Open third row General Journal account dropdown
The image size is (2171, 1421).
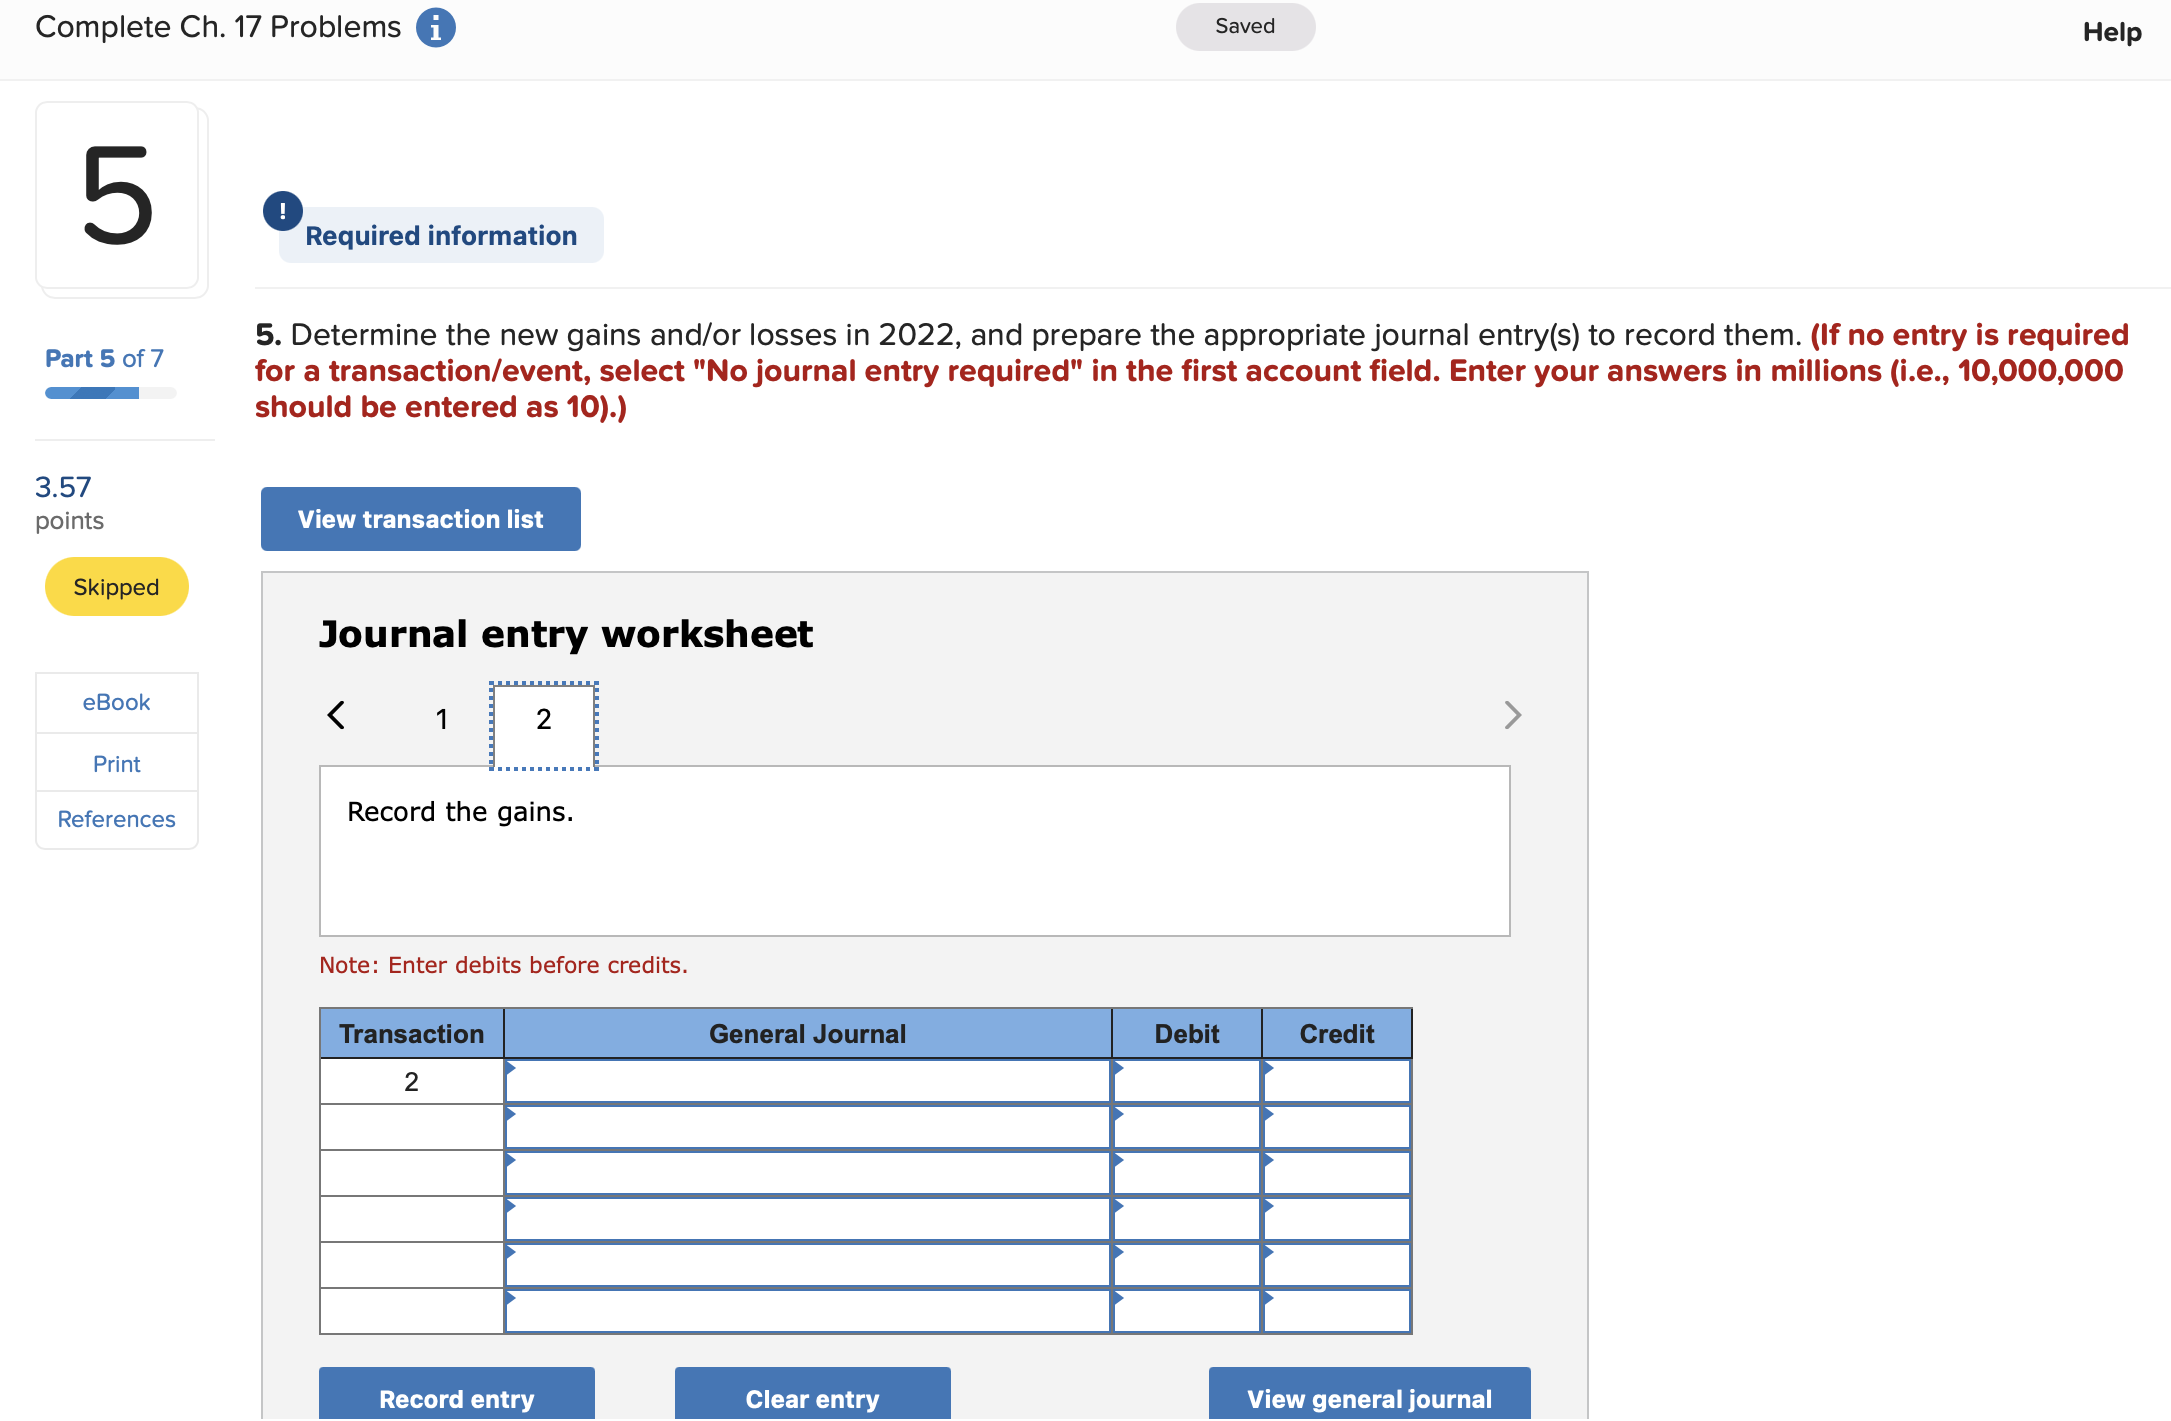[x=807, y=1174]
